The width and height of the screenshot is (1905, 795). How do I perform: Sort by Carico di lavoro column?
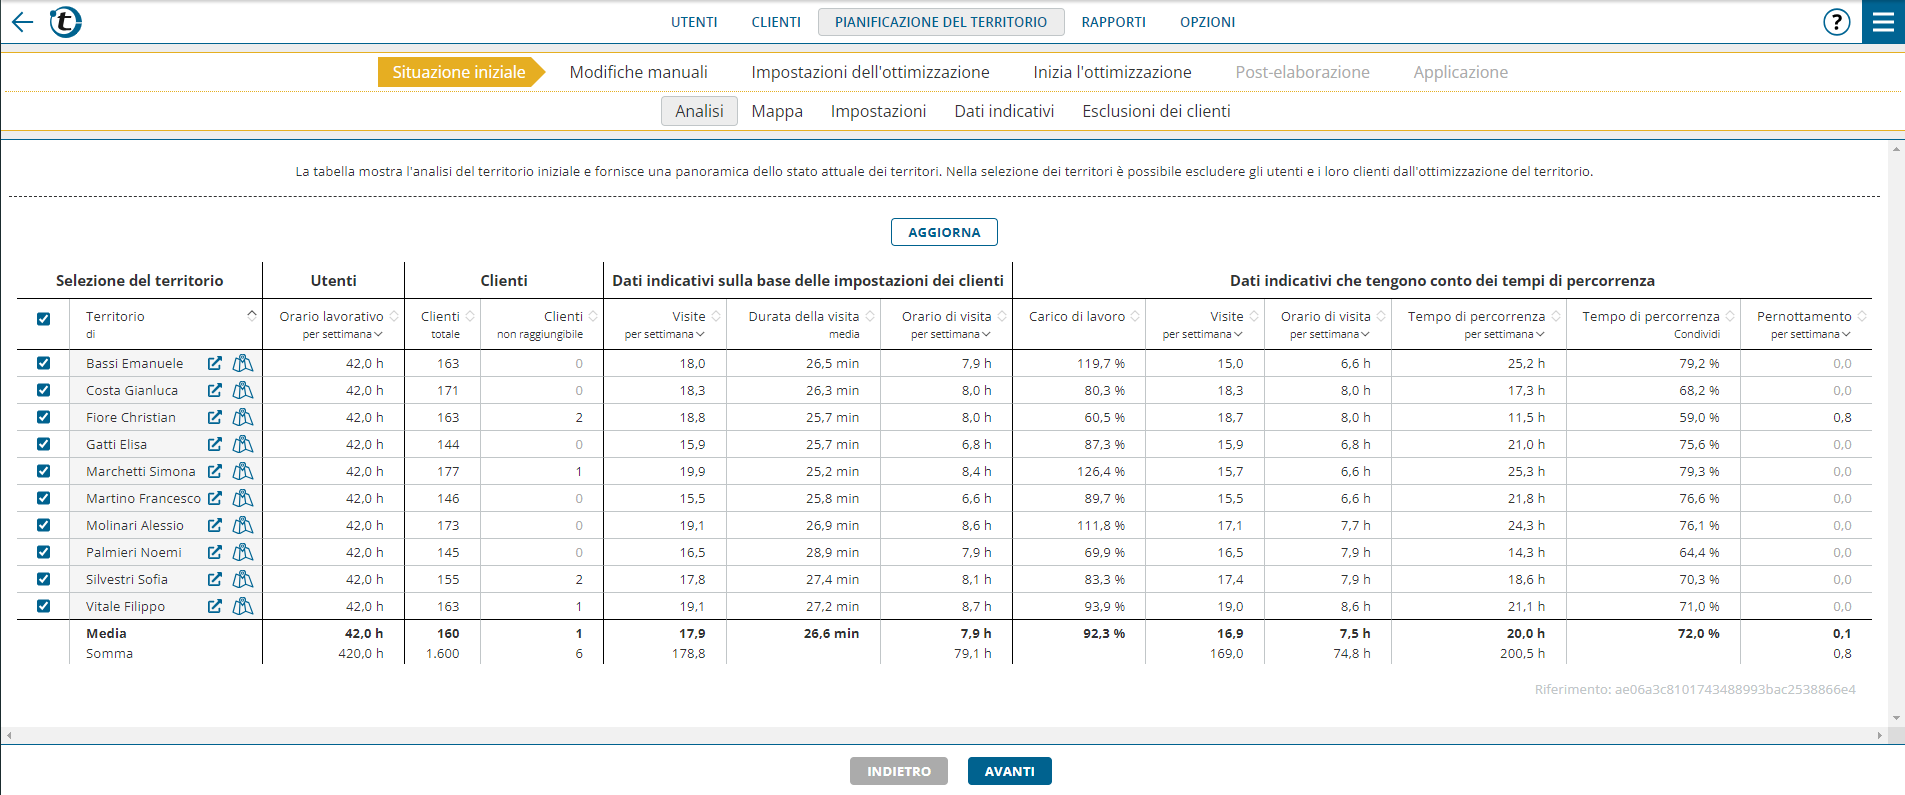(1136, 316)
